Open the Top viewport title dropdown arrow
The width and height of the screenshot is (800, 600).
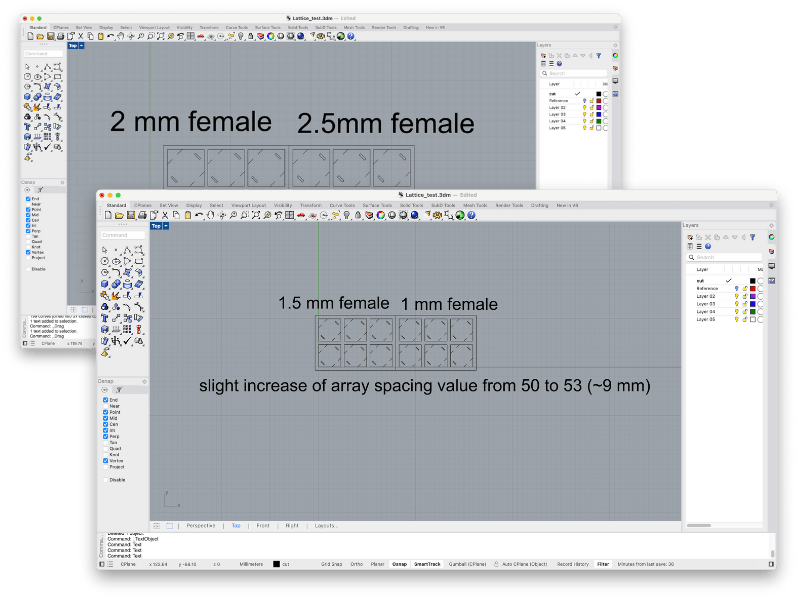(165, 226)
